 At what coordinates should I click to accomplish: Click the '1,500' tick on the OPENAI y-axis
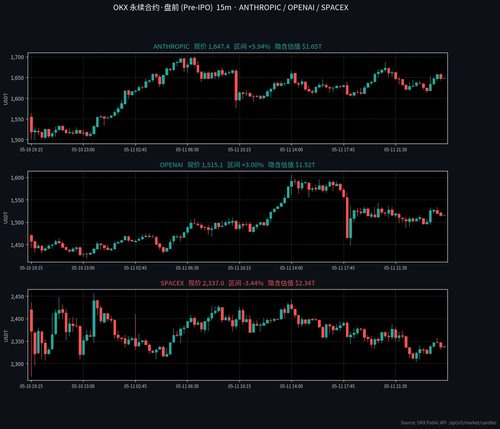(17, 223)
